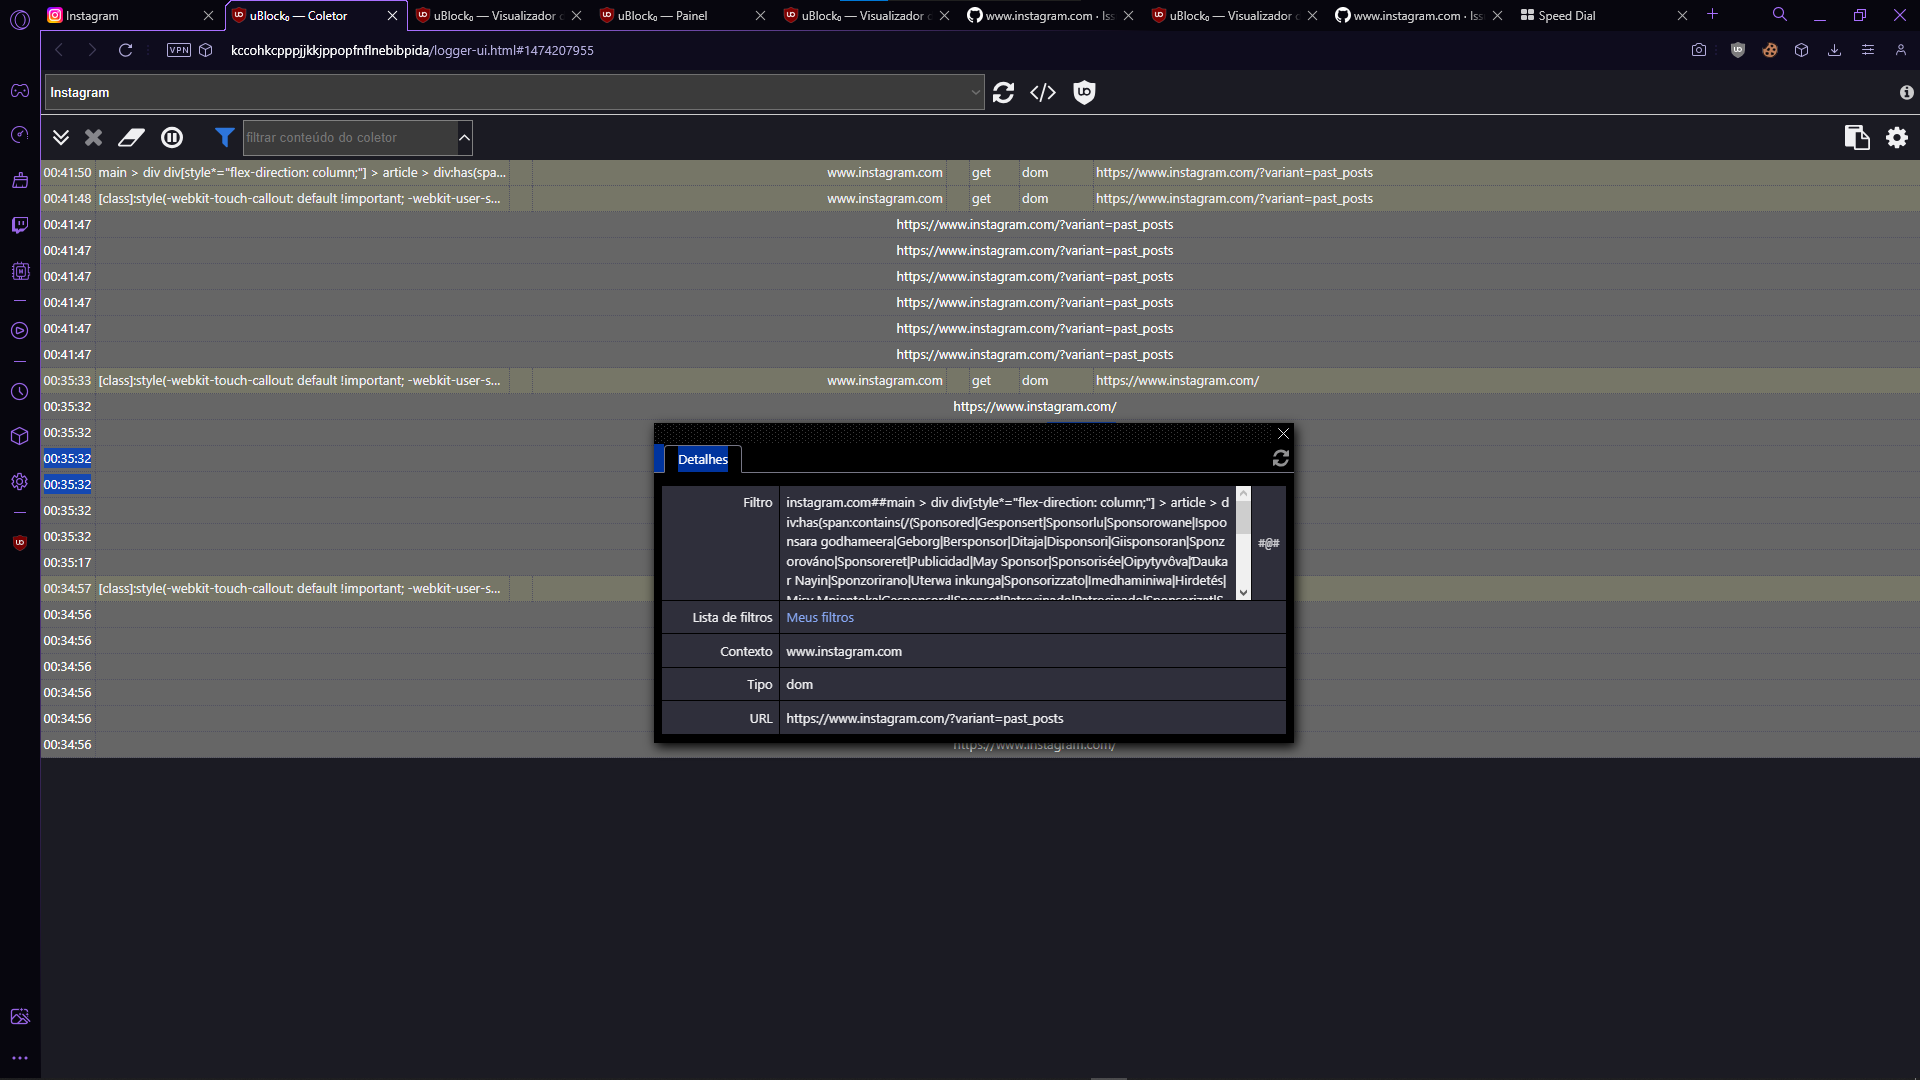Pause the logger using the pause icon

171,138
